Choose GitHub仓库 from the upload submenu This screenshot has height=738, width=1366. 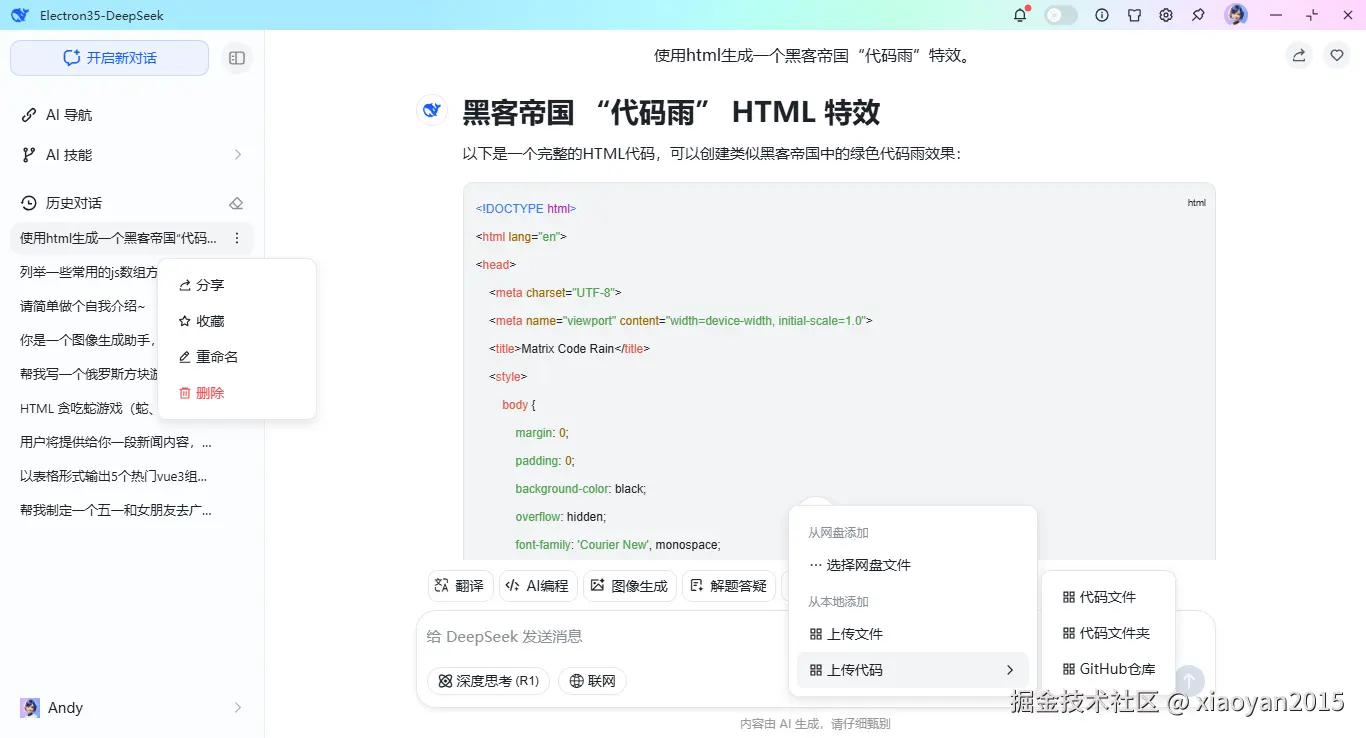point(1108,668)
